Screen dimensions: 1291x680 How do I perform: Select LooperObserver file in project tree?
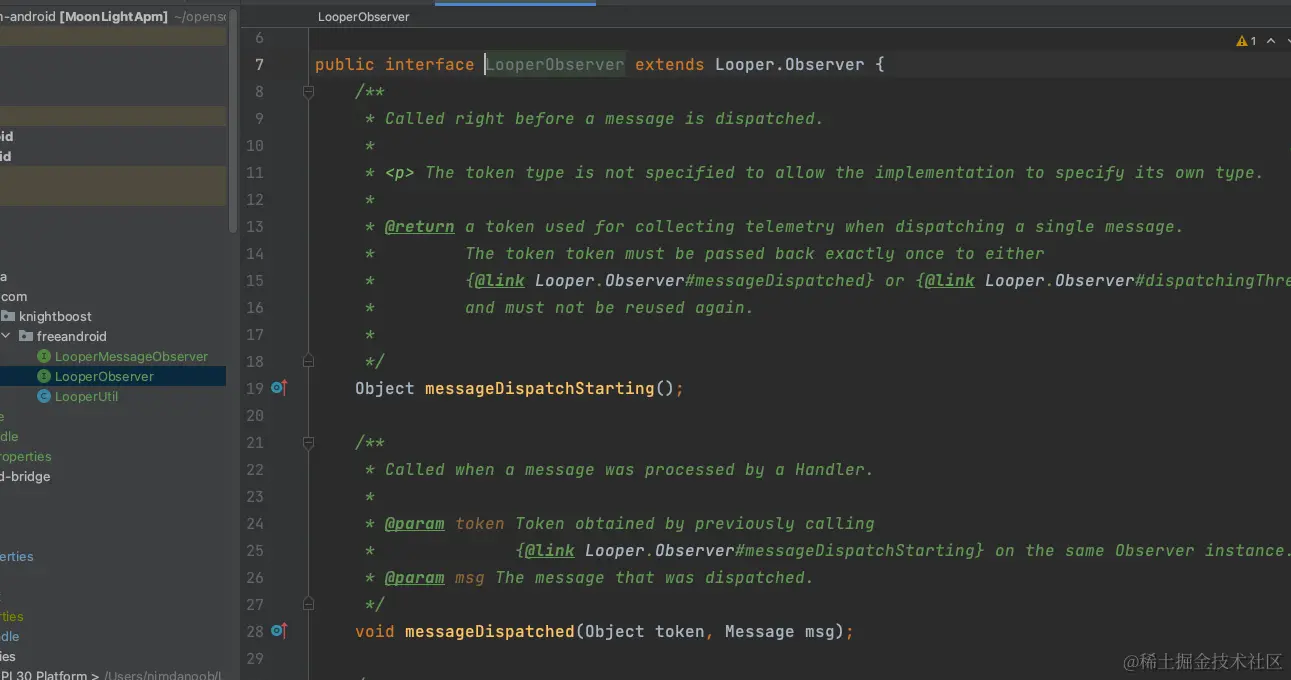(104, 376)
